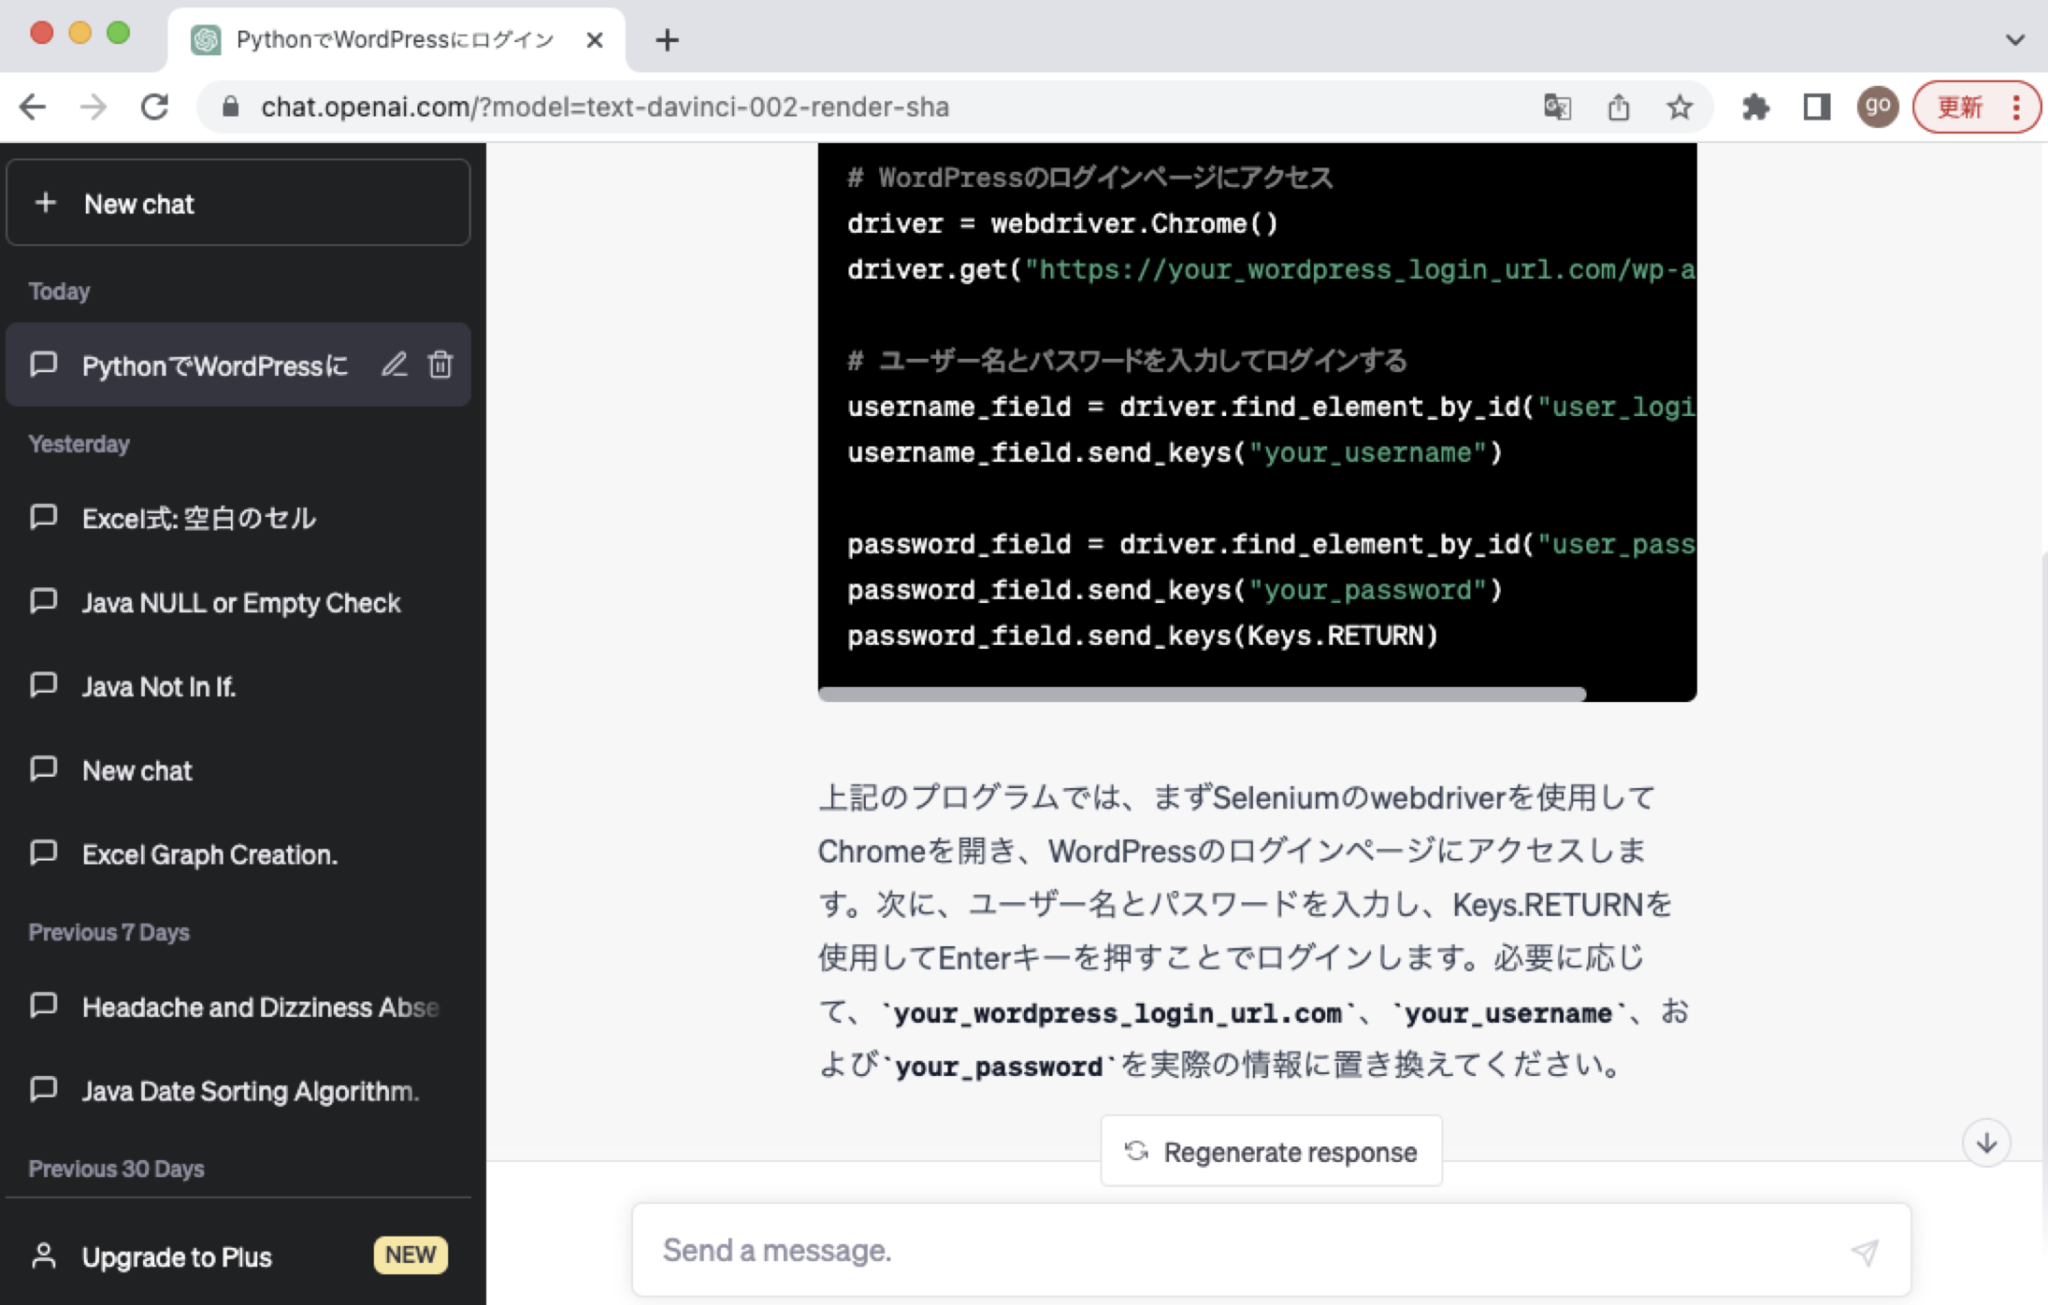The height and width of the screenshot is (1305, 2048).
Task: Click the scroll-to-bottom arrow icon
Action: point(1985,1143)
